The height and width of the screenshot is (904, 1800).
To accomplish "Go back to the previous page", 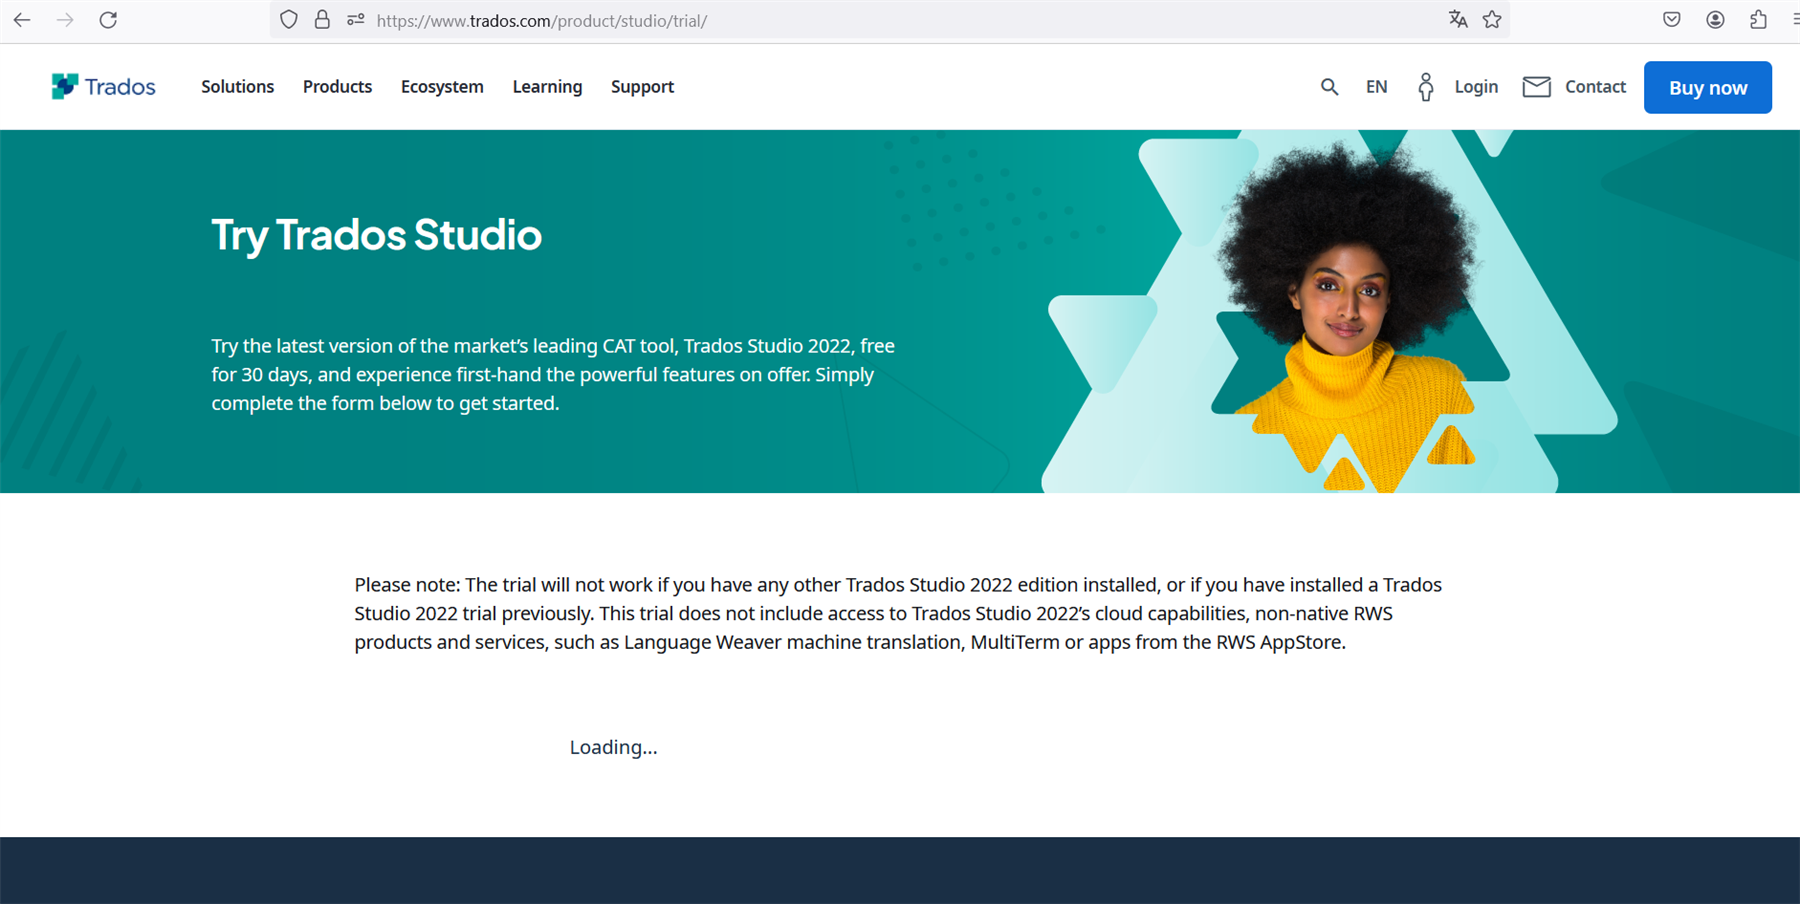I will [22, 20].
